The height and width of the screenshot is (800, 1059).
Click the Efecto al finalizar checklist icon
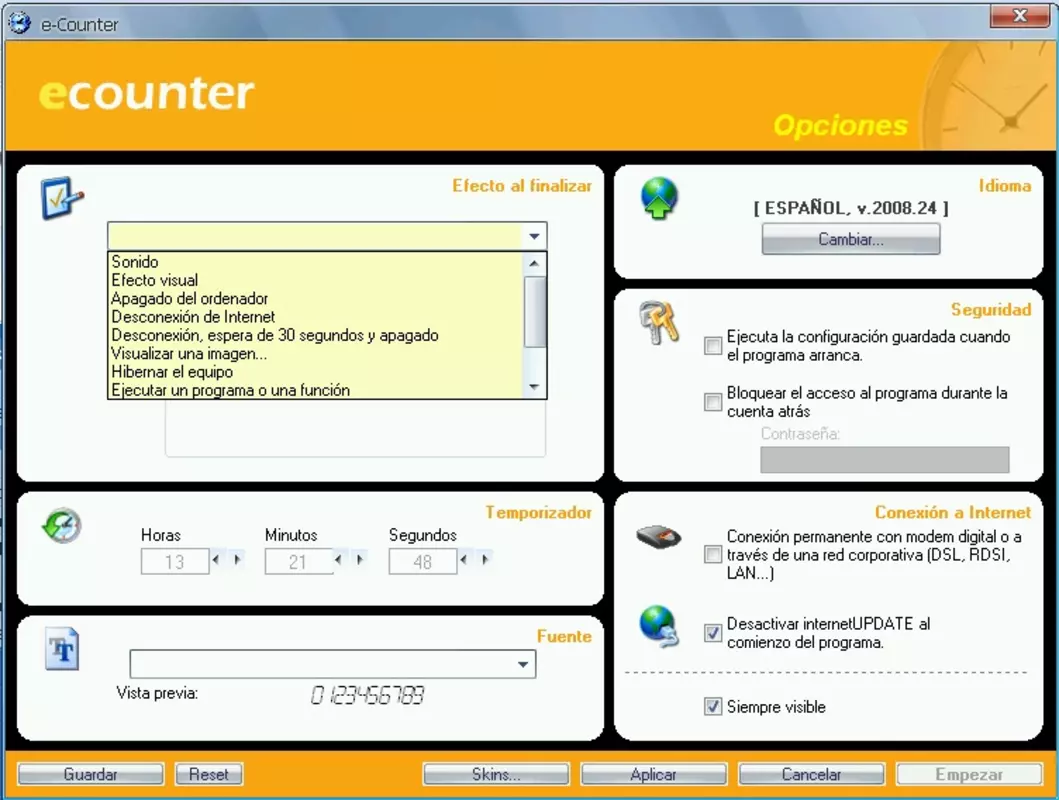point(62,197)
